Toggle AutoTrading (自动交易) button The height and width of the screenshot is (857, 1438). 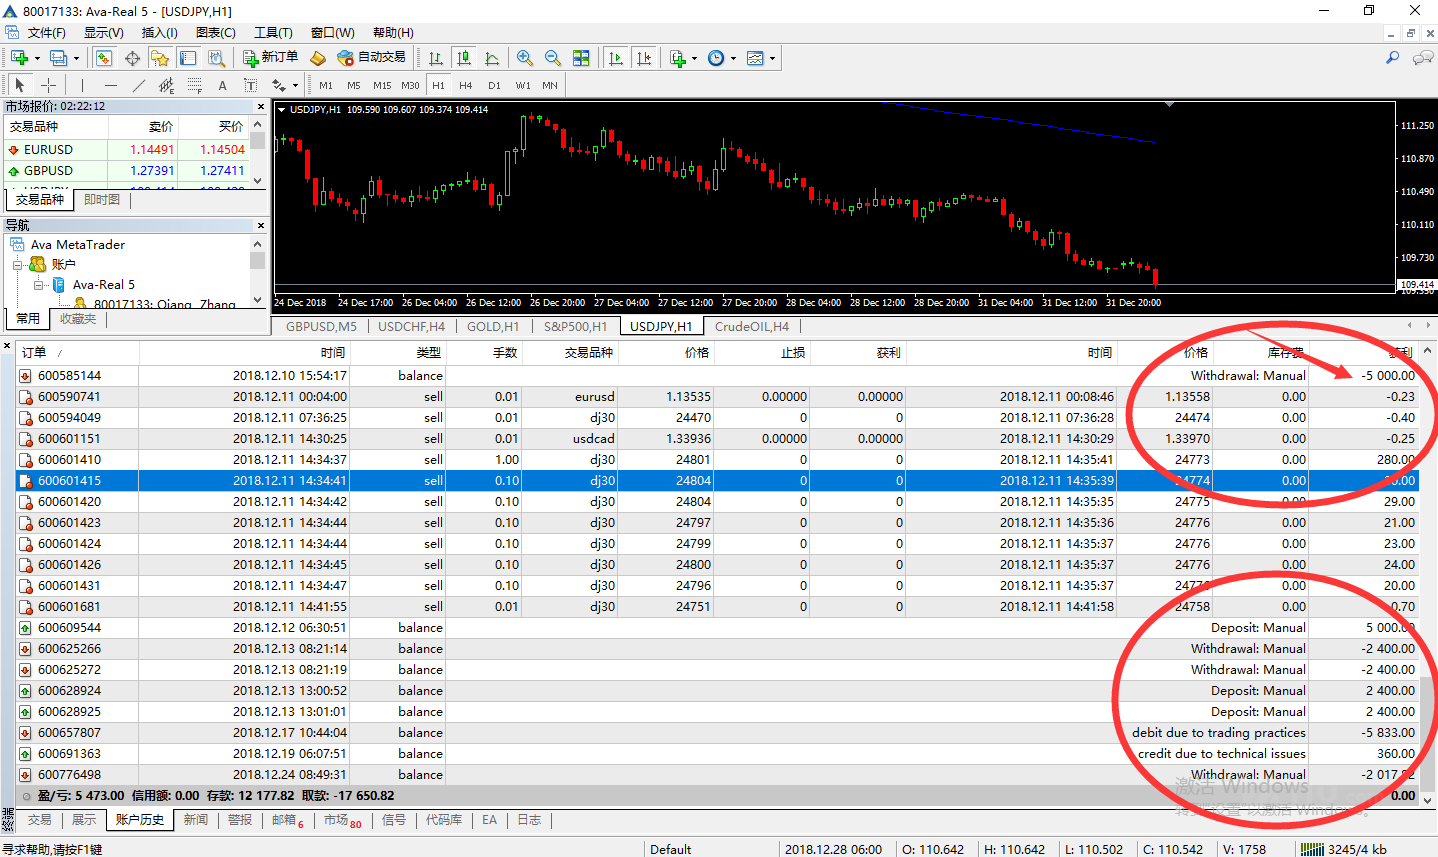(371, 58)
